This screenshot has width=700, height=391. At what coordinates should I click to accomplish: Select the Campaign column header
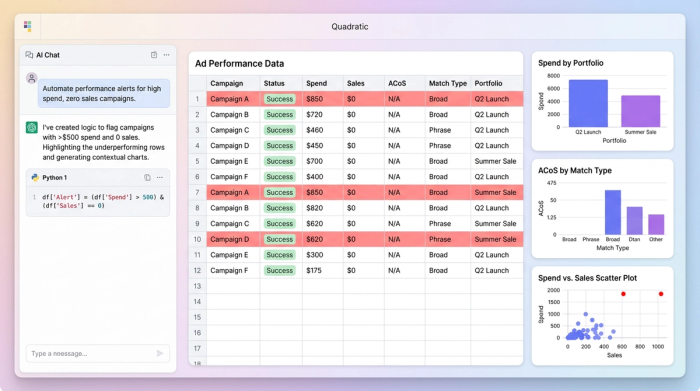(233, 83)
